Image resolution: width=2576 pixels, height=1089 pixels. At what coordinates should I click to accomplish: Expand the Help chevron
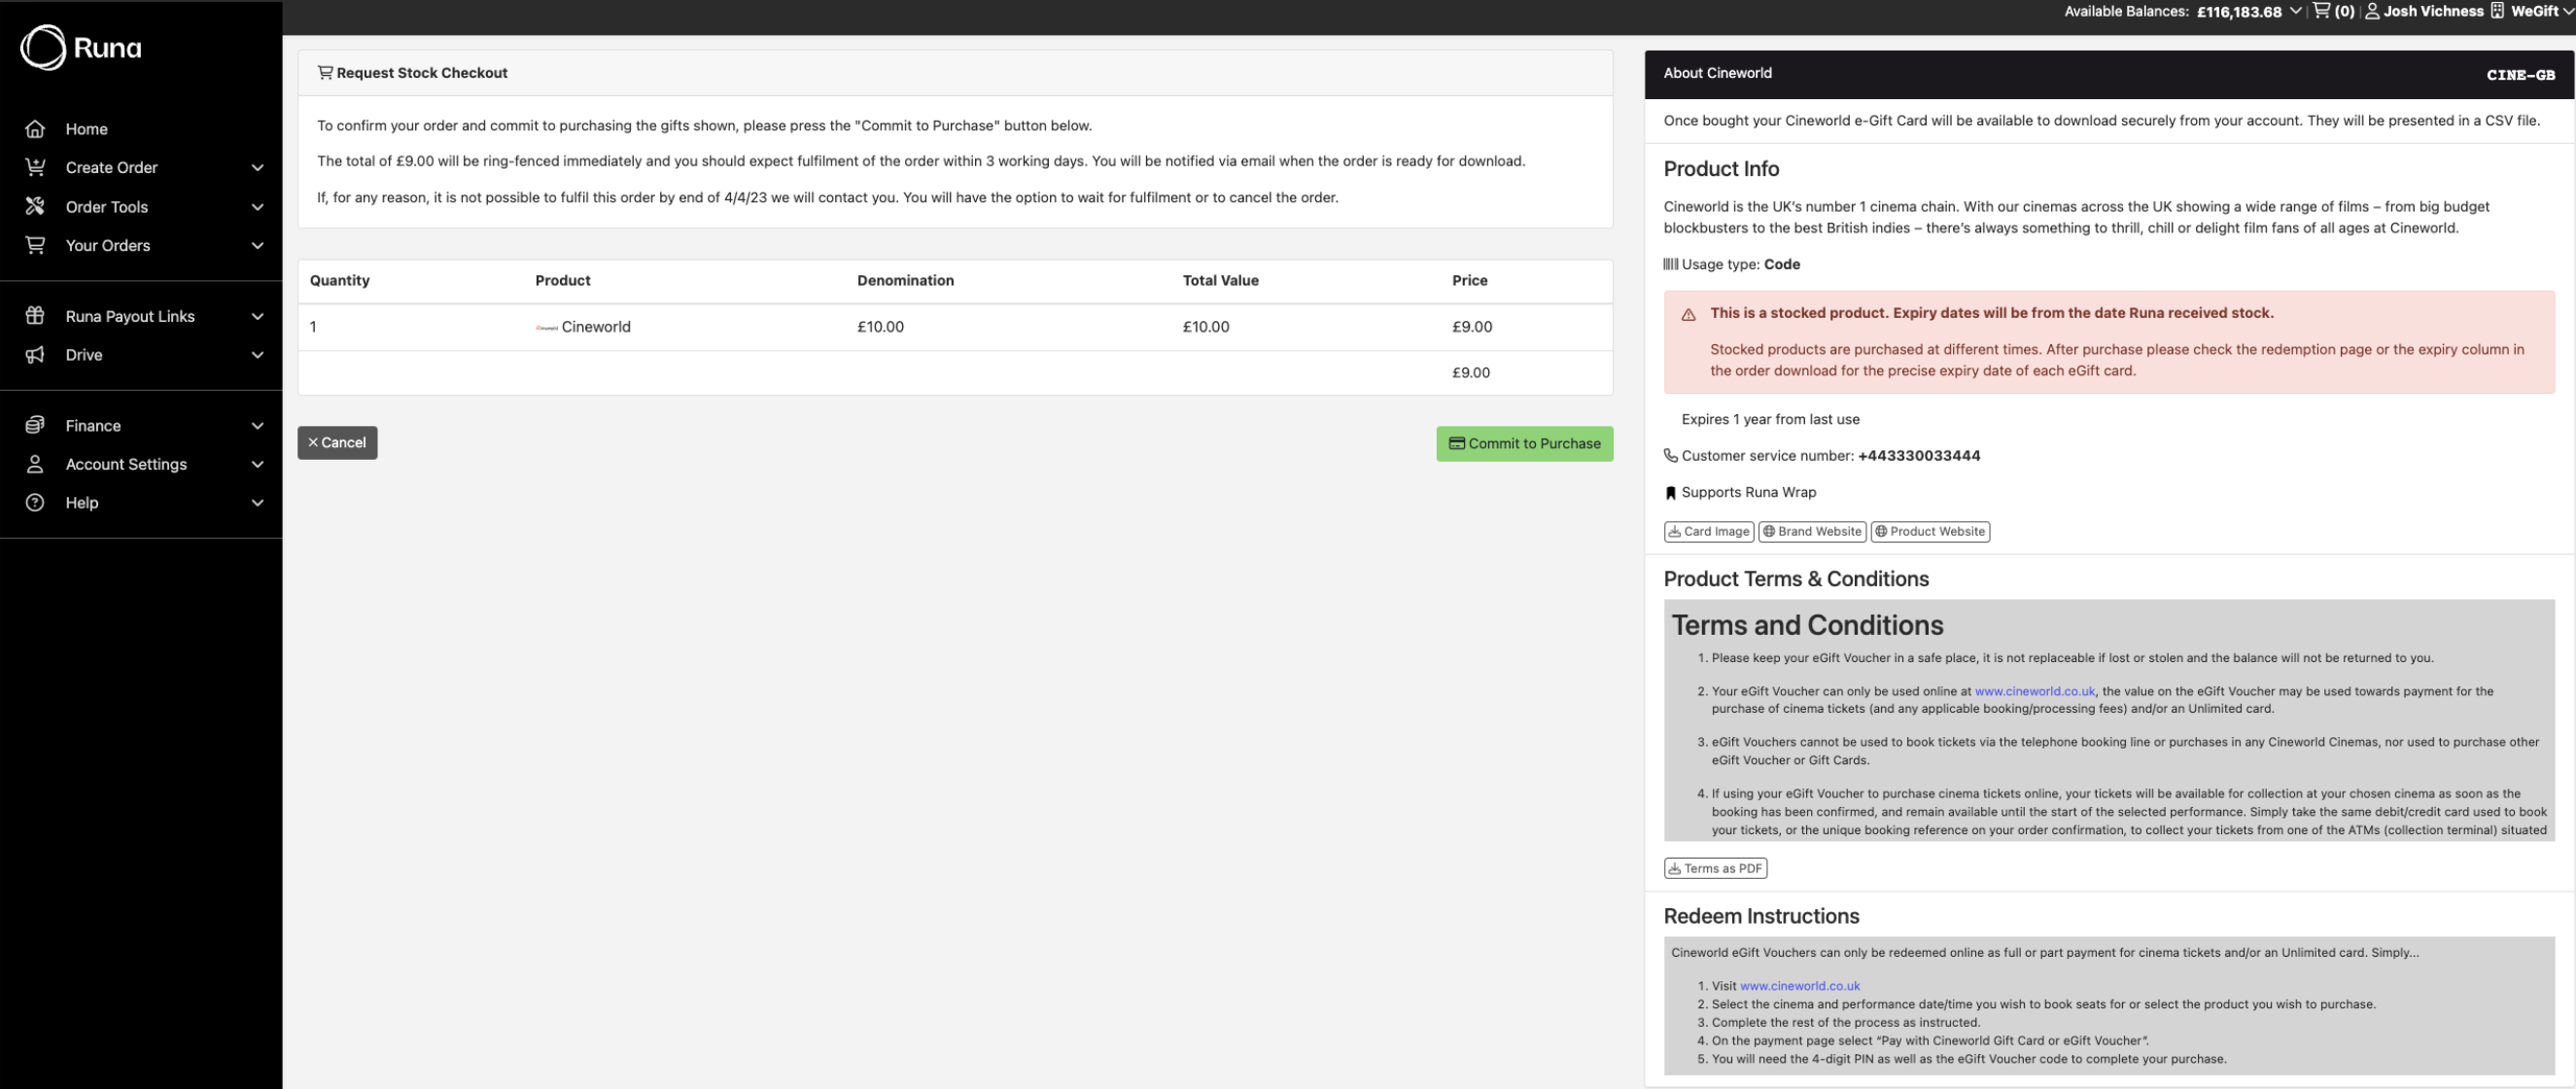257,503
